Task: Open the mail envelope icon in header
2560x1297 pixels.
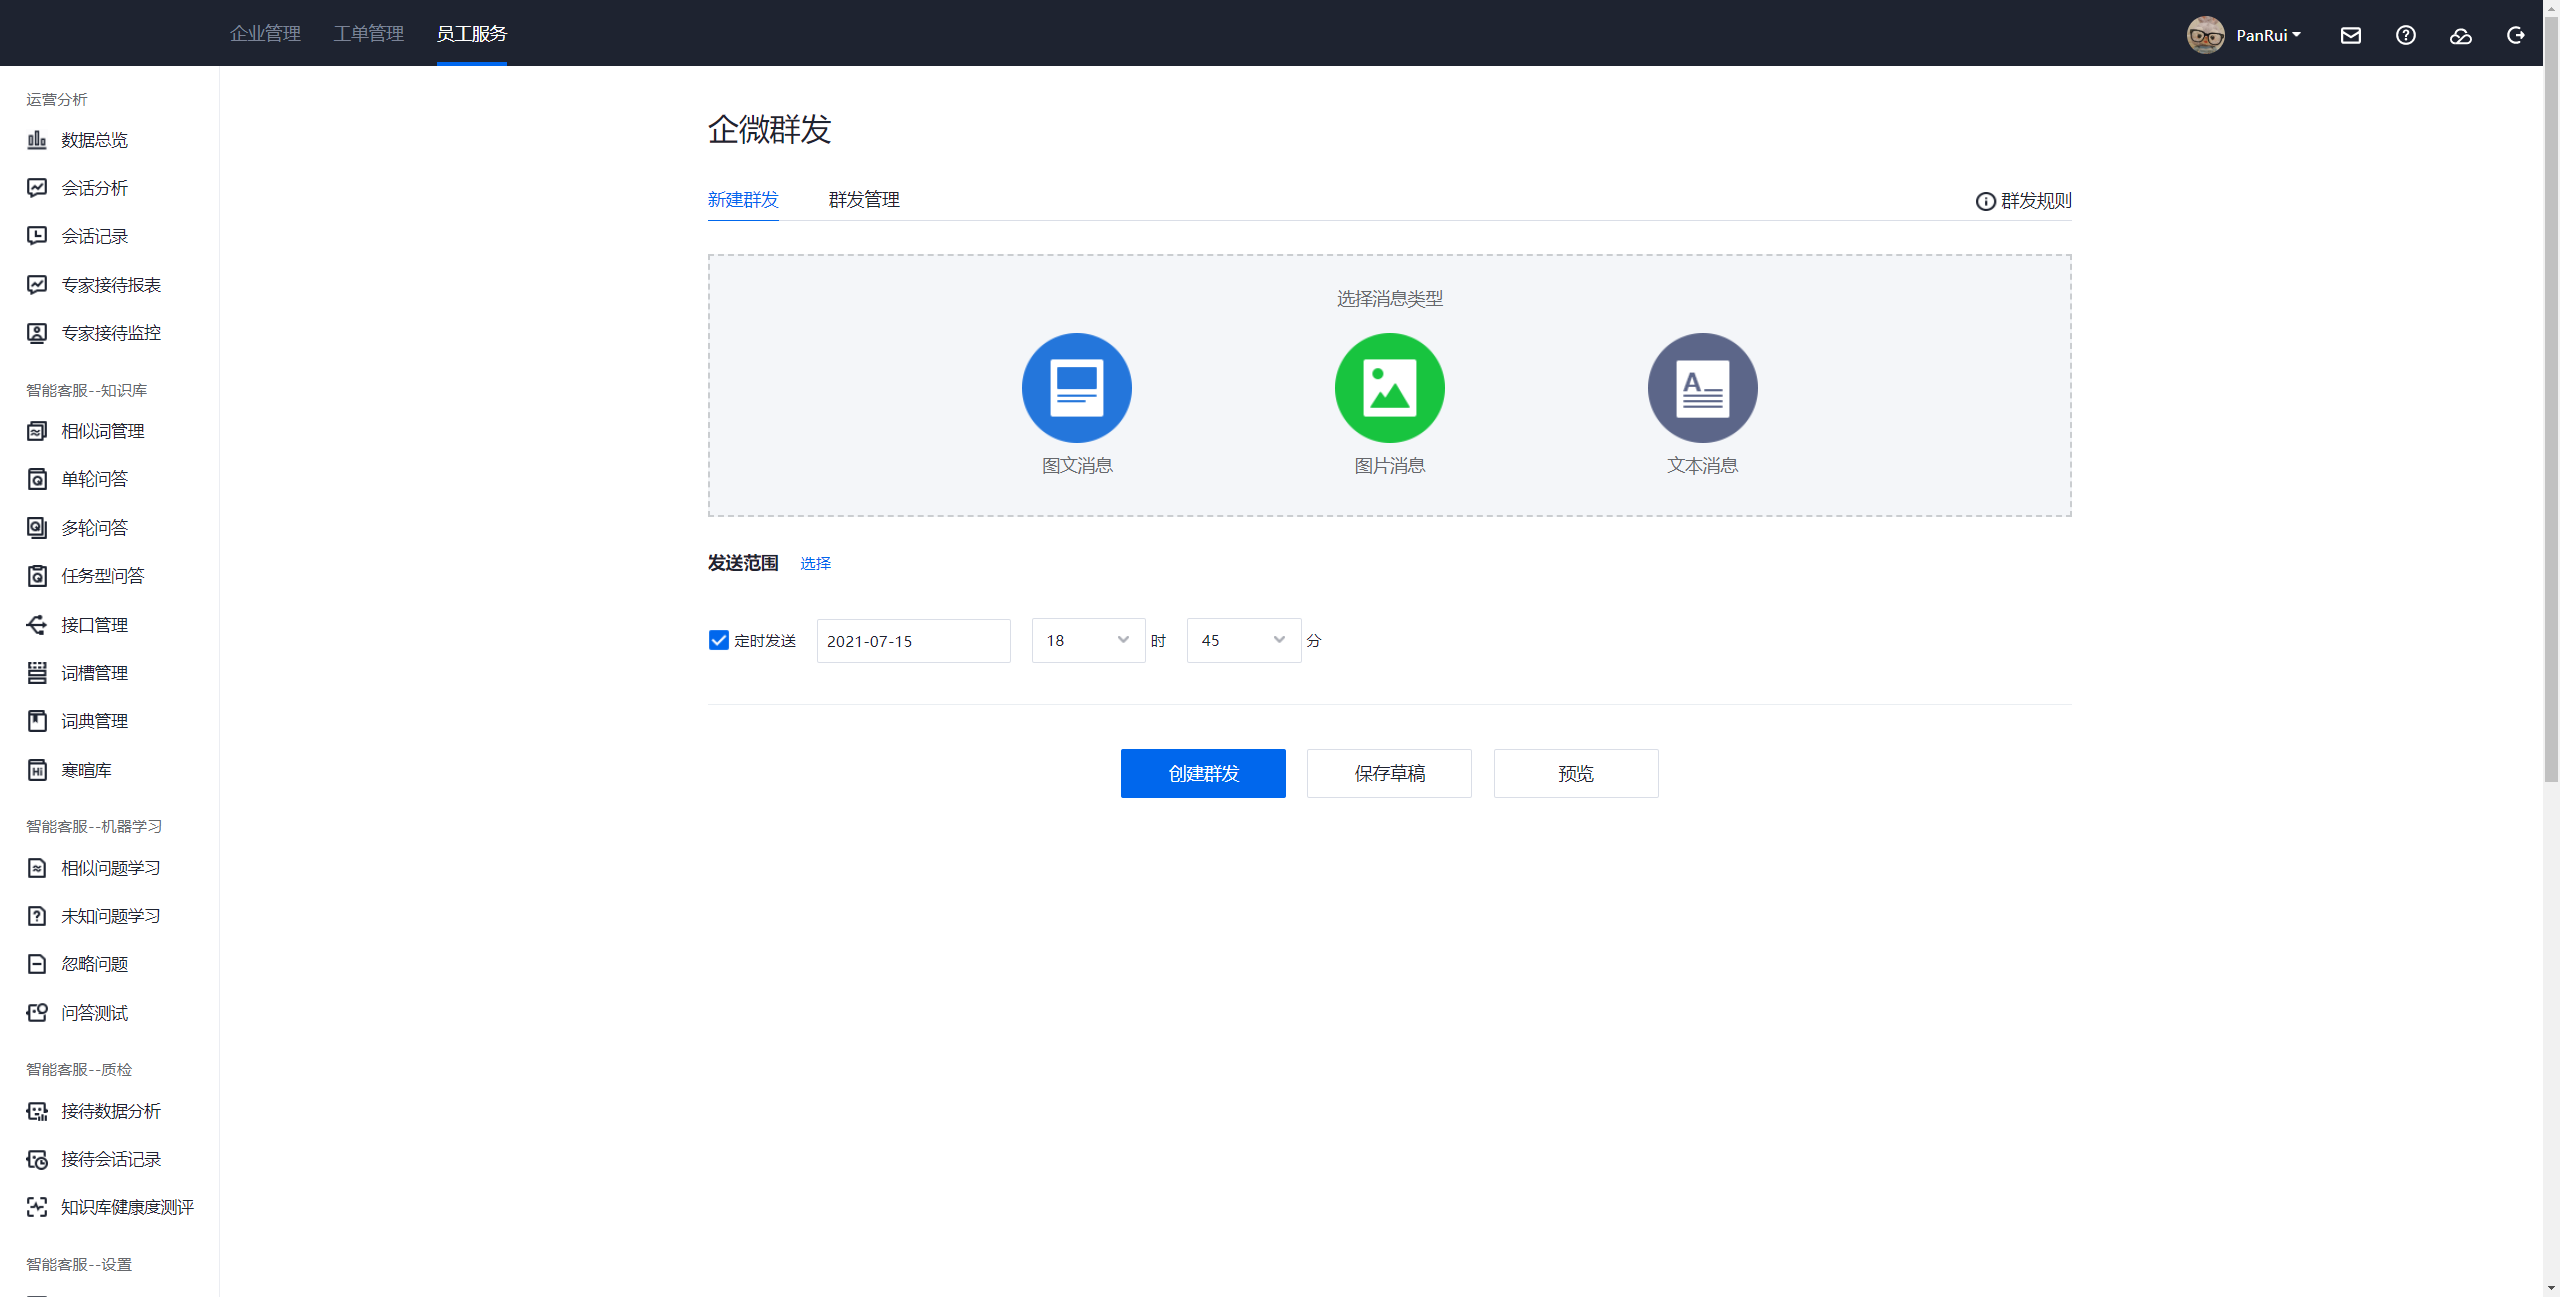Action: point(2351,35)
